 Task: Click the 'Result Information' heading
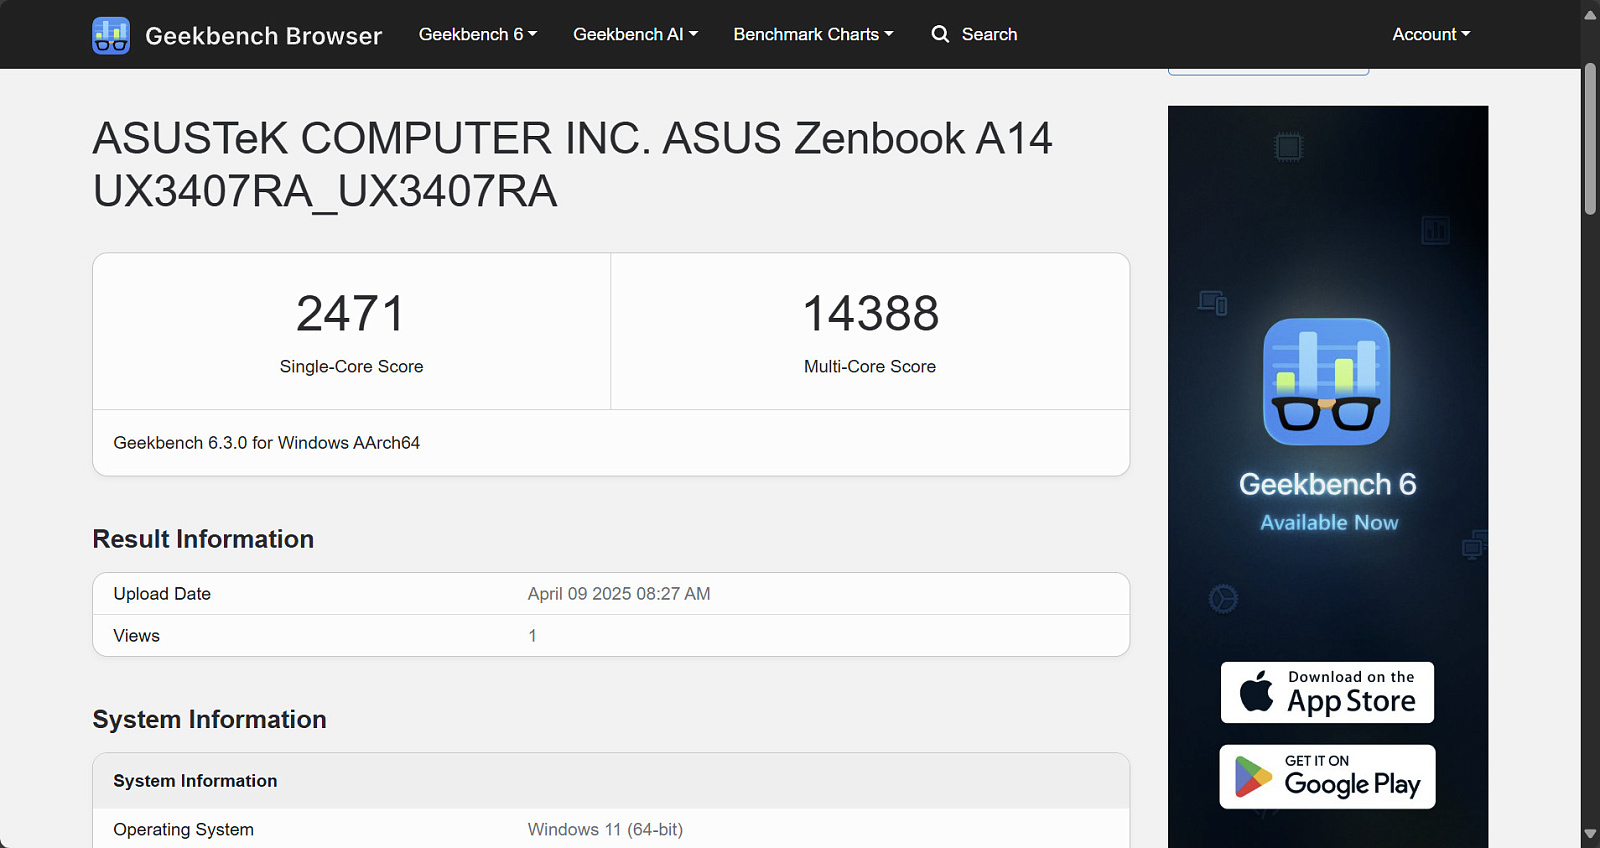point(203,539)
